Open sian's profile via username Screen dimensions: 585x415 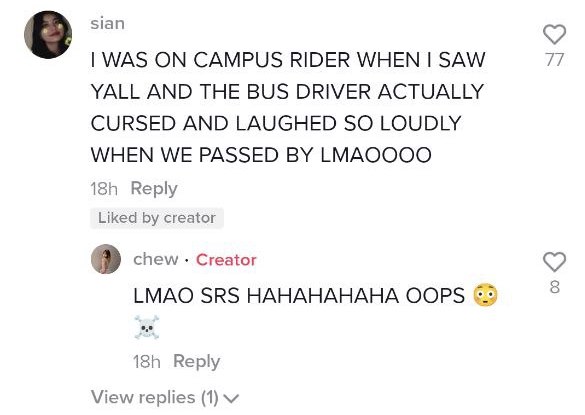coord(107,24)
